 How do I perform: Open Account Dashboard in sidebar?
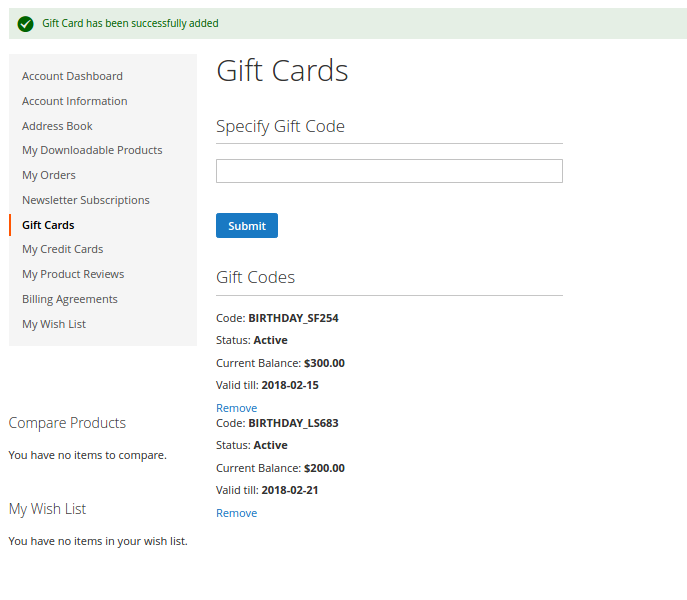[x=72, y=76]
